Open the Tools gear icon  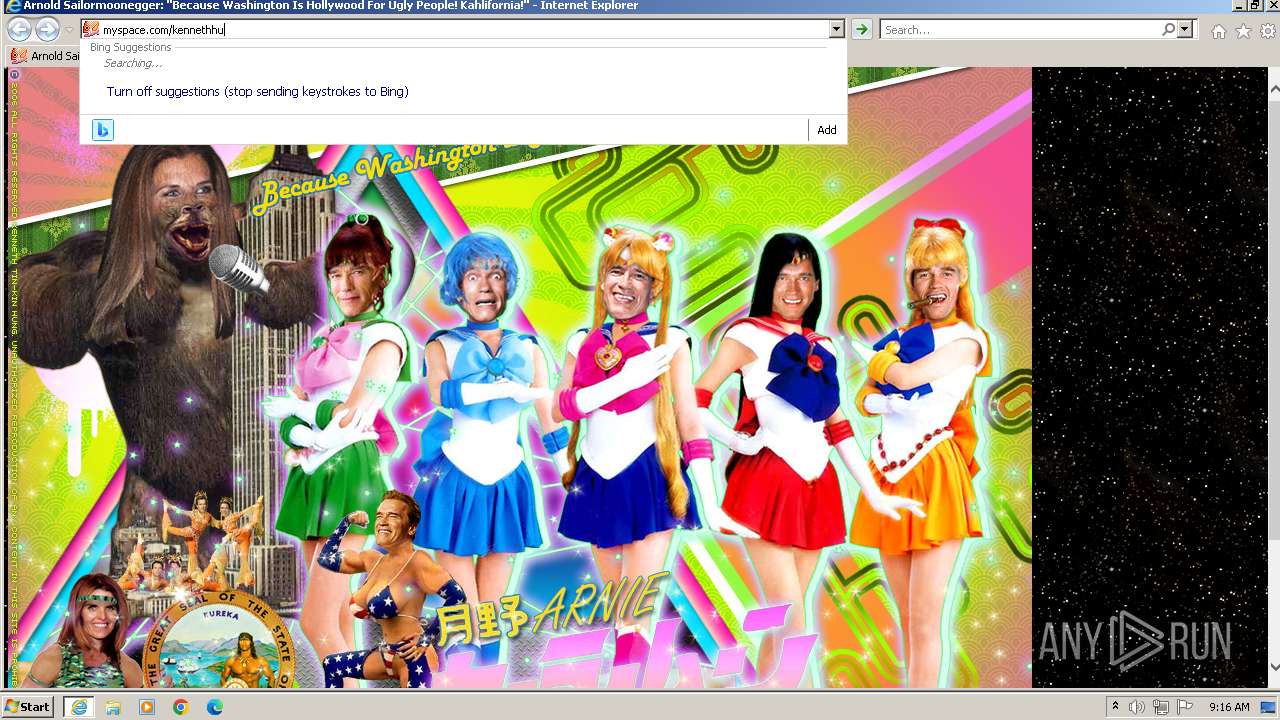pyautogui.click(x=1267, y=31)
